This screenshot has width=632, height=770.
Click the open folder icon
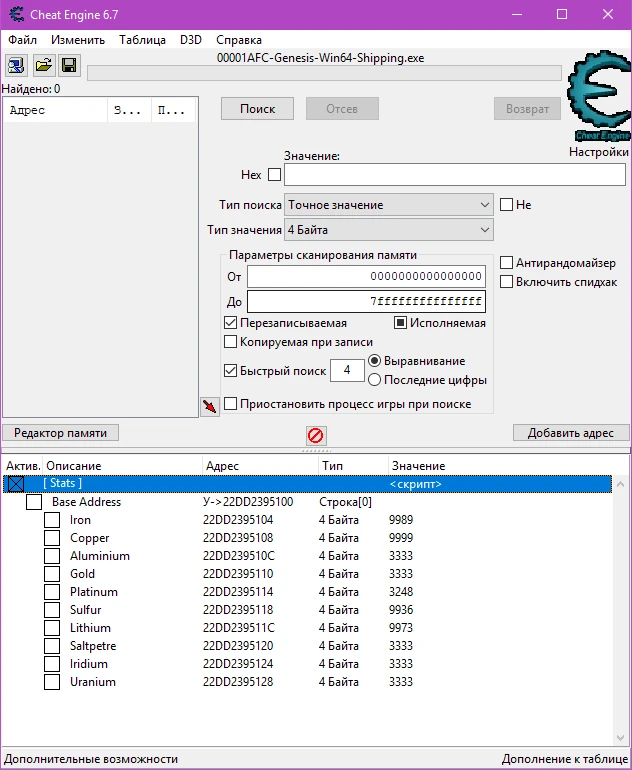tap(43, 65)
